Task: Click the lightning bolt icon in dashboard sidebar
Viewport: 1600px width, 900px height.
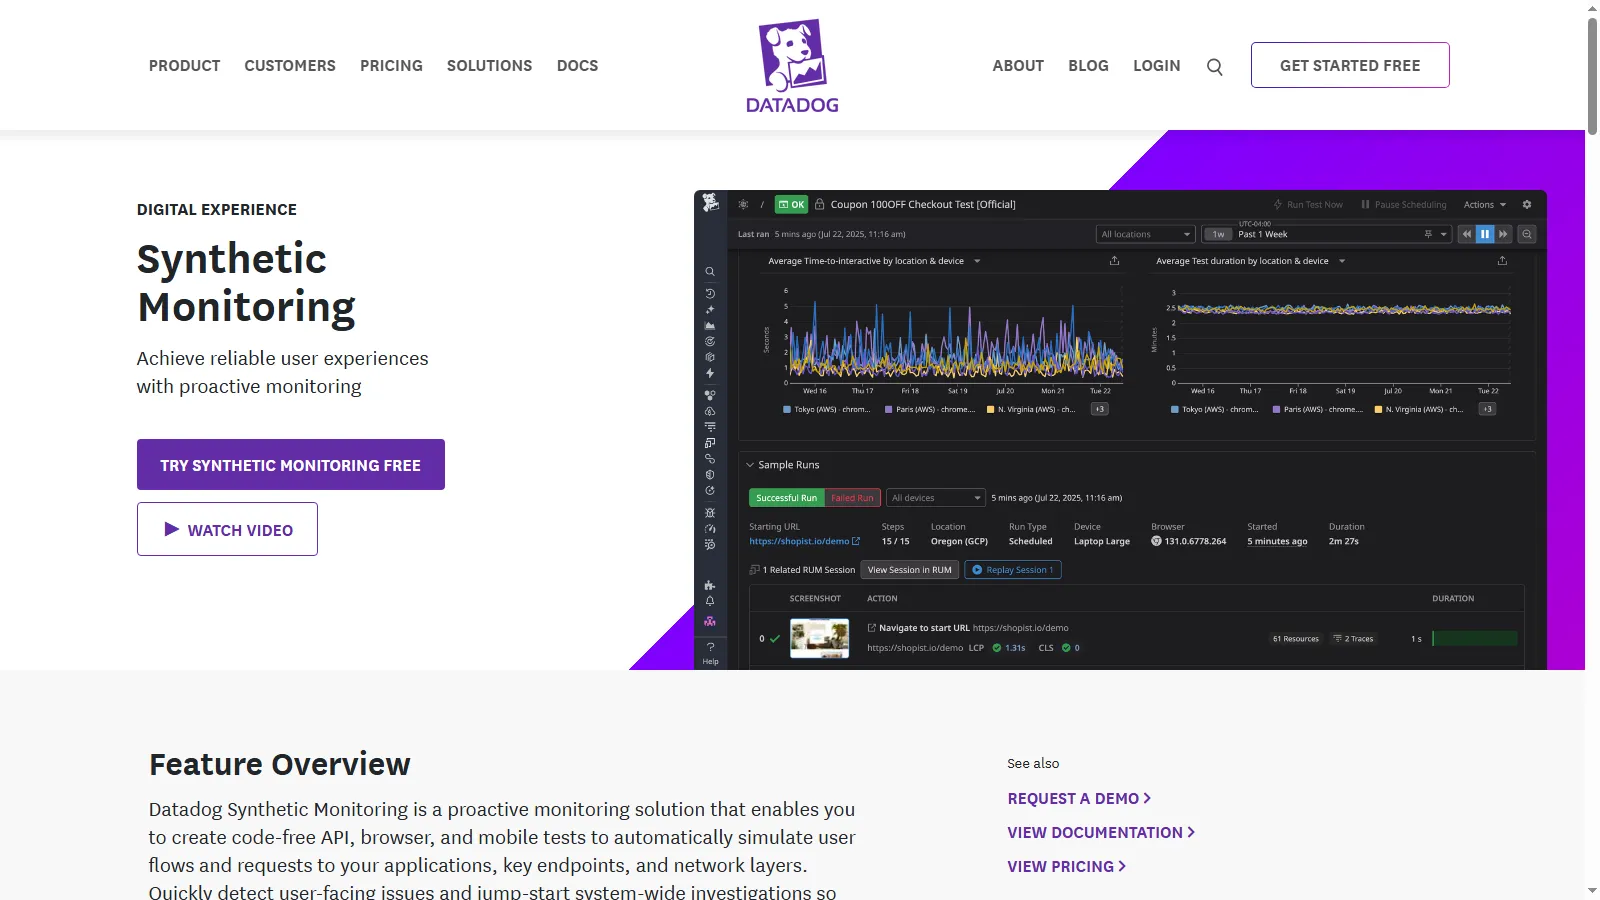Action: click(x=710, y=373)
